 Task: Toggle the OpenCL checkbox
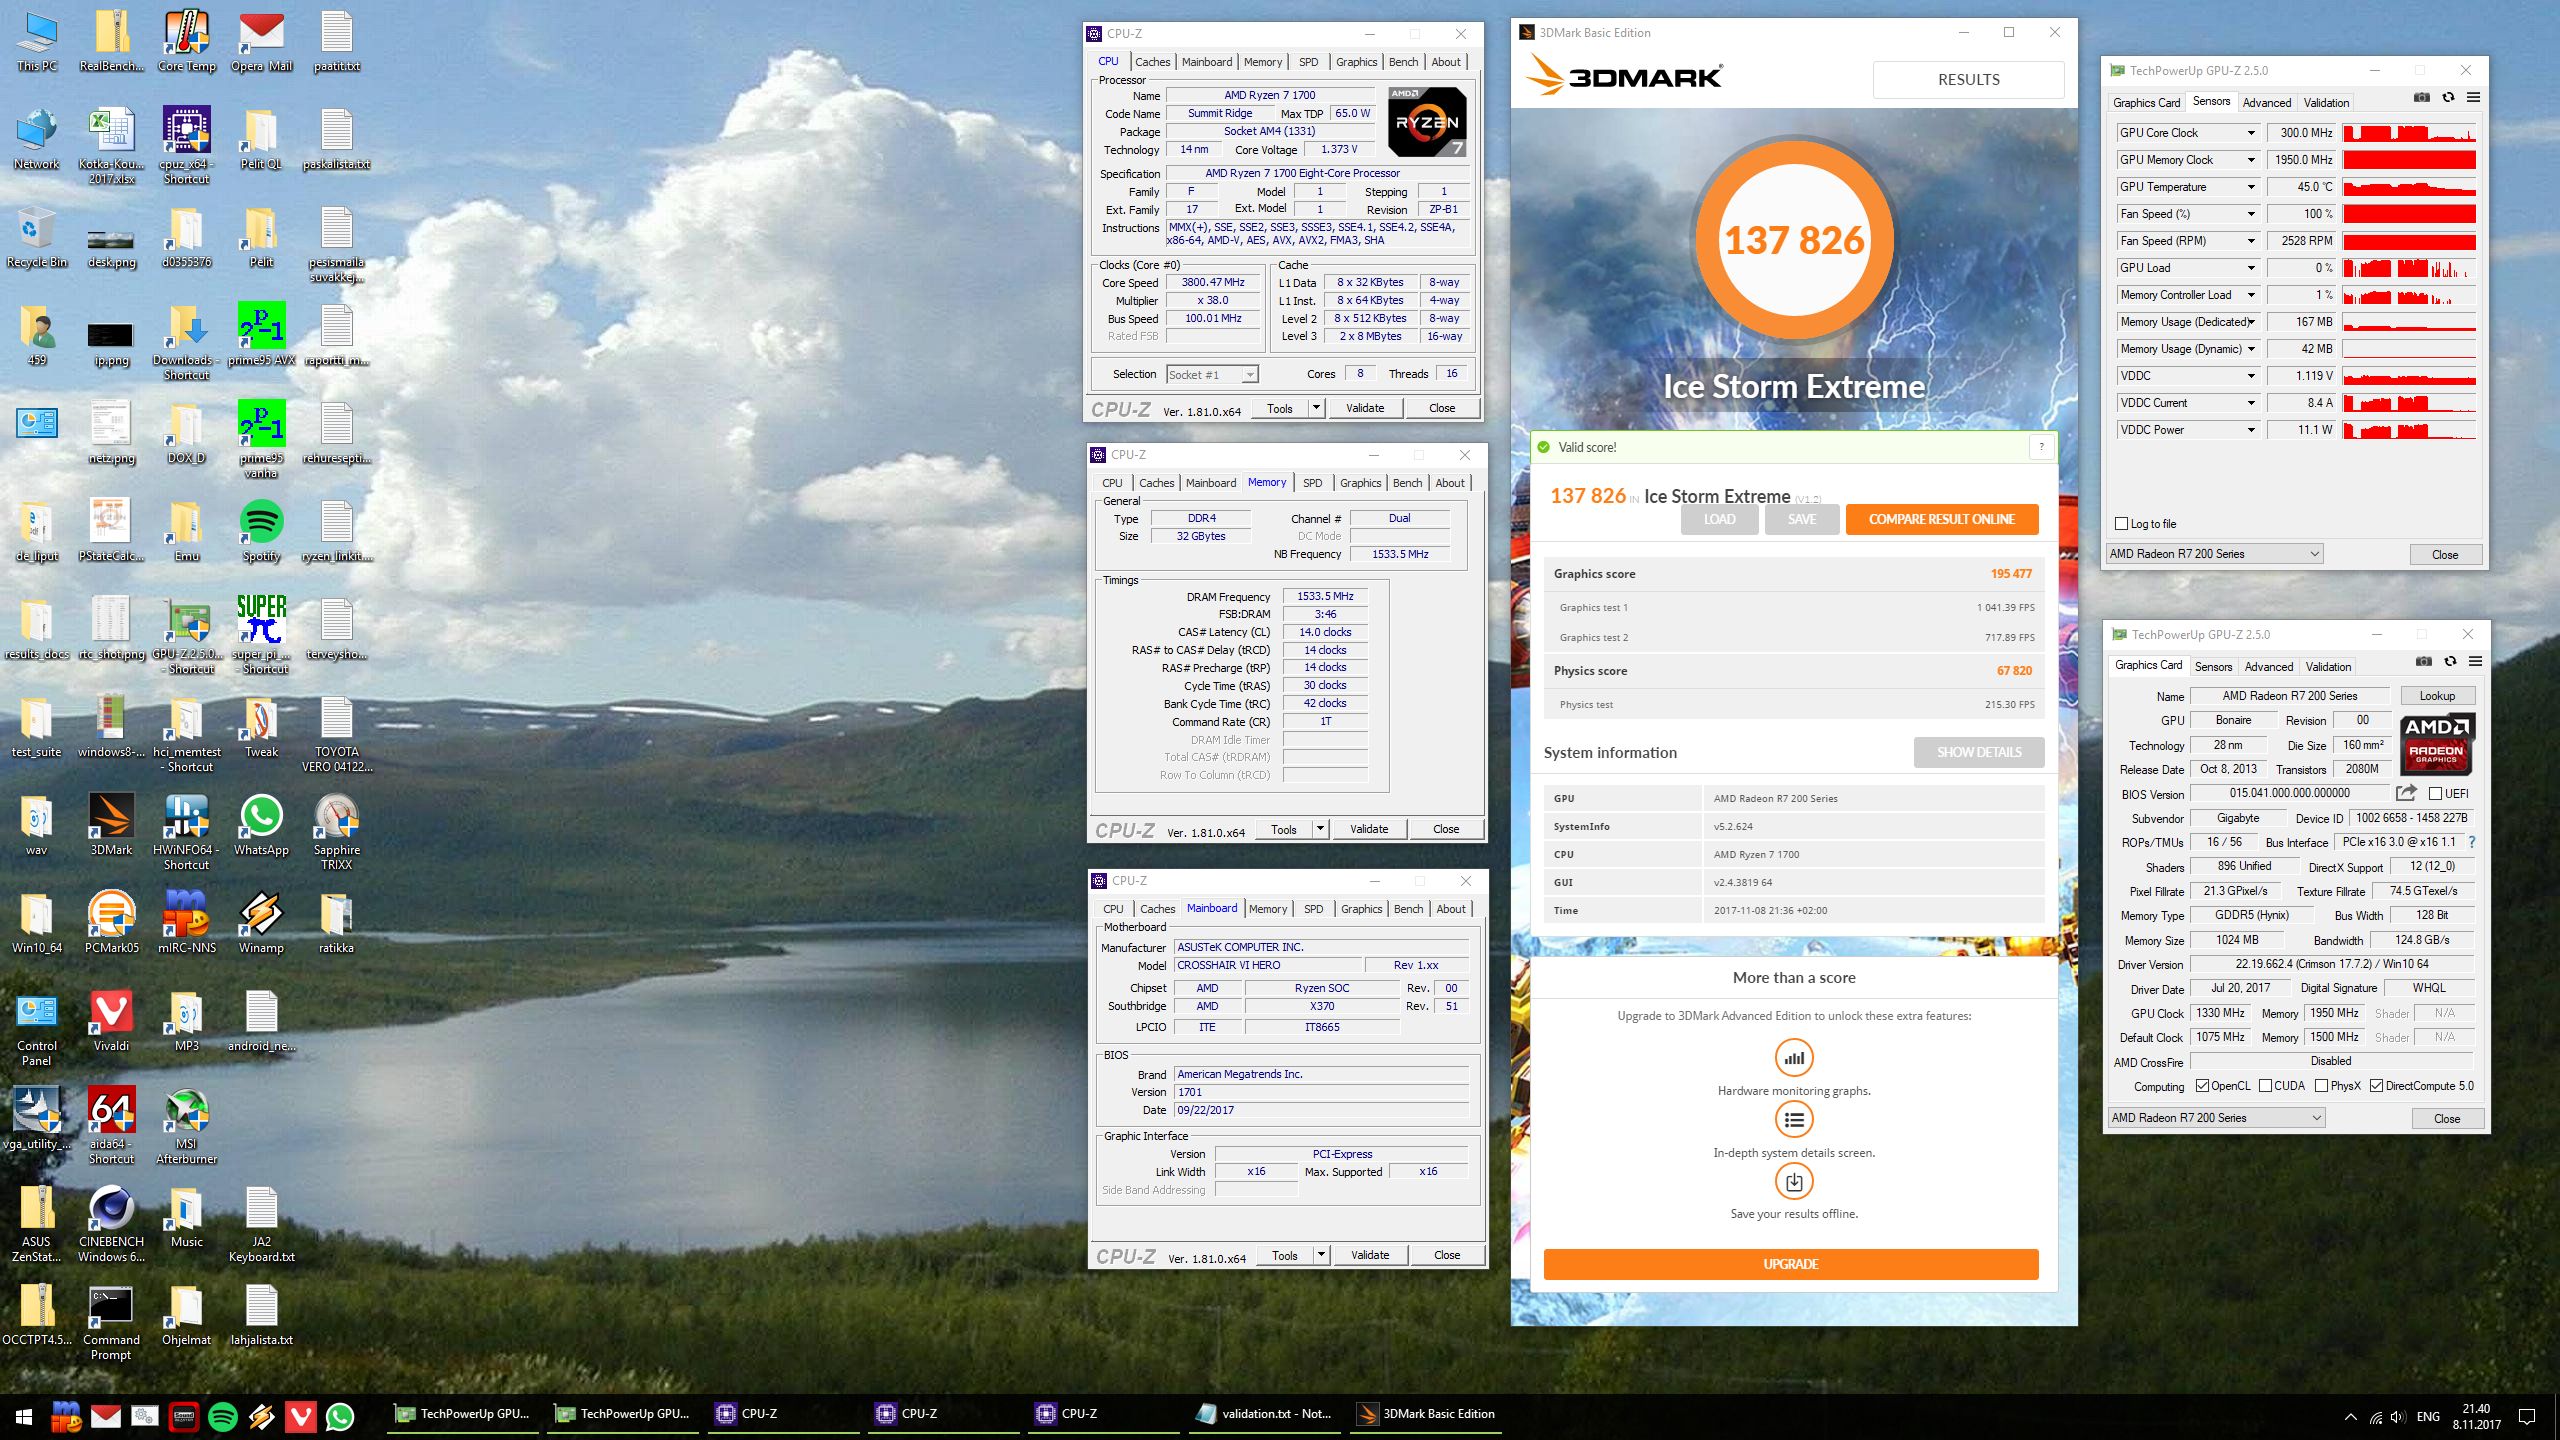[x=2202, y=1086]
